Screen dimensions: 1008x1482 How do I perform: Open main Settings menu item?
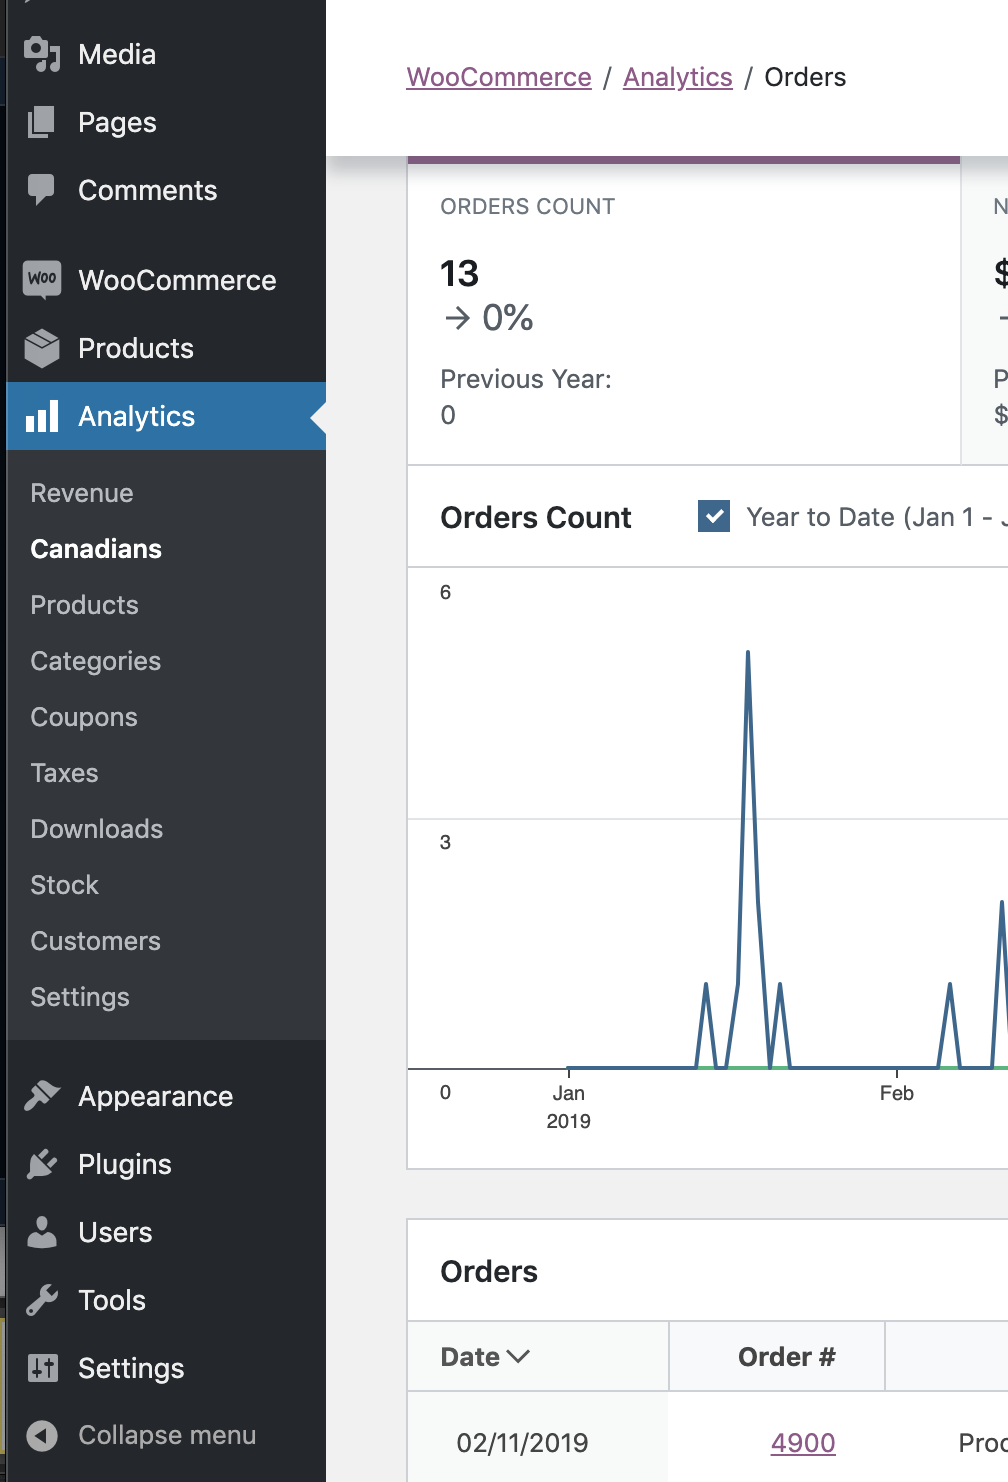pyautogui.click(x=131, y=1368)
